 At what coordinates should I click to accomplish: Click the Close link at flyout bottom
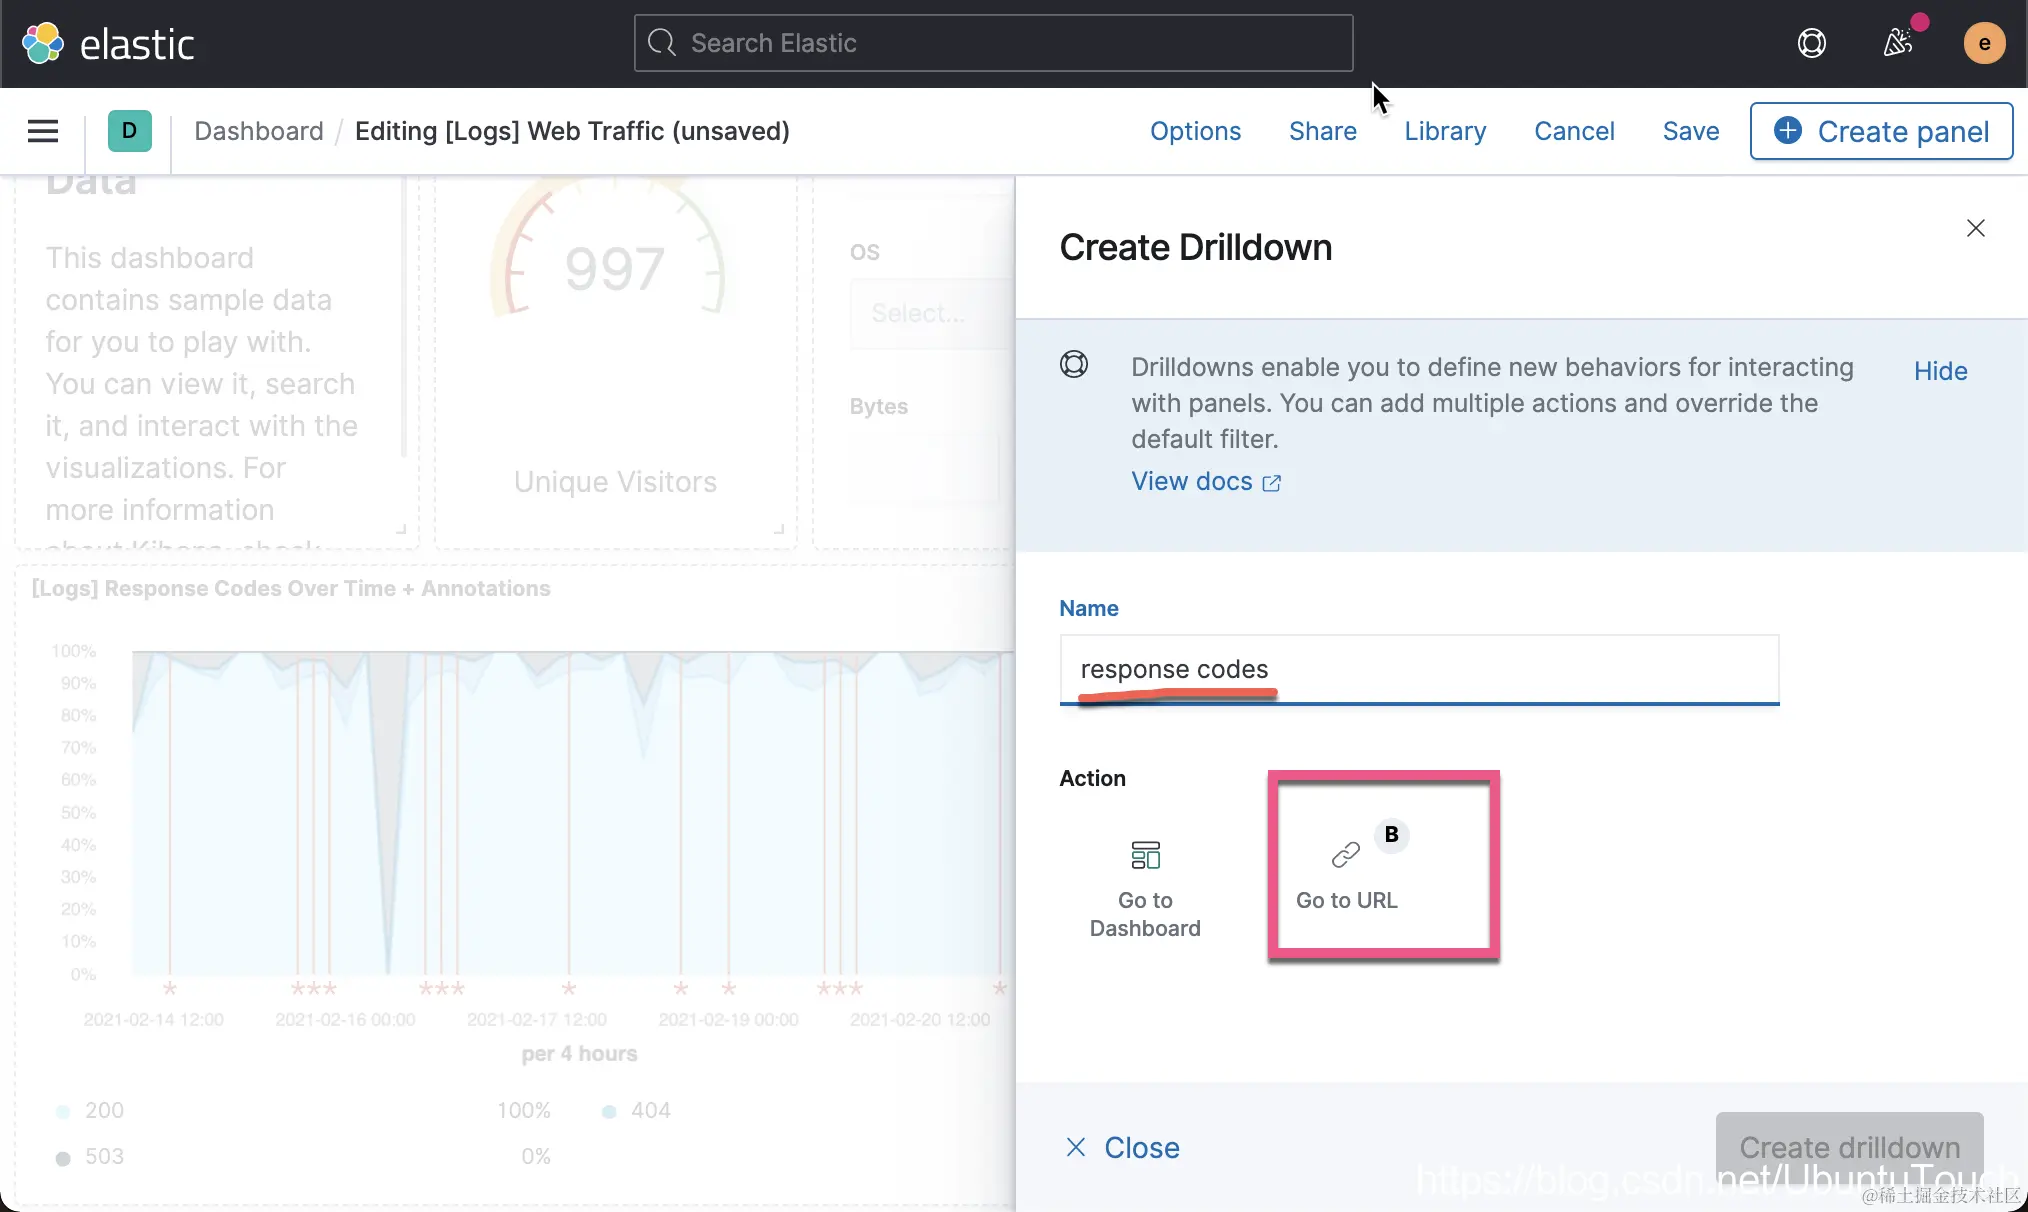click(1122, 1147)
